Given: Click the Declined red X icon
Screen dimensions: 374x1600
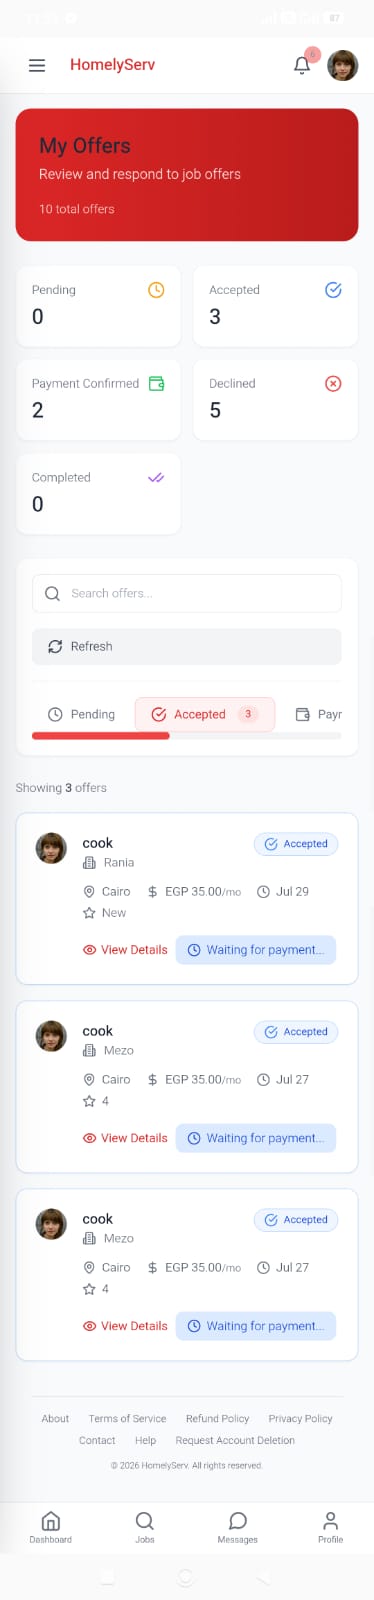Looking at the screenshot, I should tap(333, 383).
